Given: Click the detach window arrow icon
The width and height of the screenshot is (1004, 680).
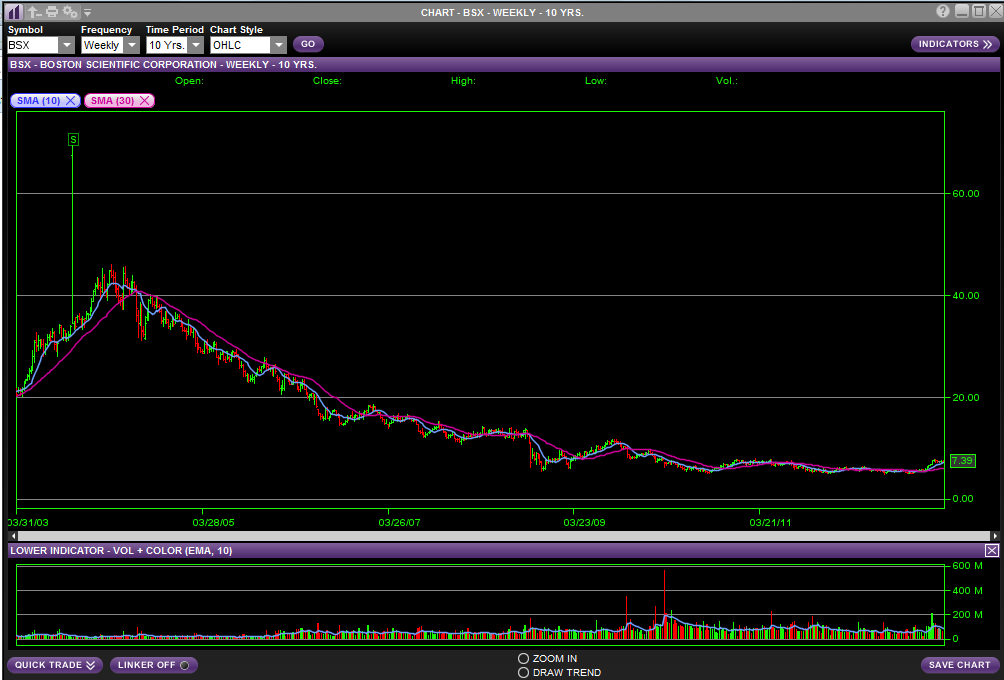Looking at the screenshot, I should 34,12.
